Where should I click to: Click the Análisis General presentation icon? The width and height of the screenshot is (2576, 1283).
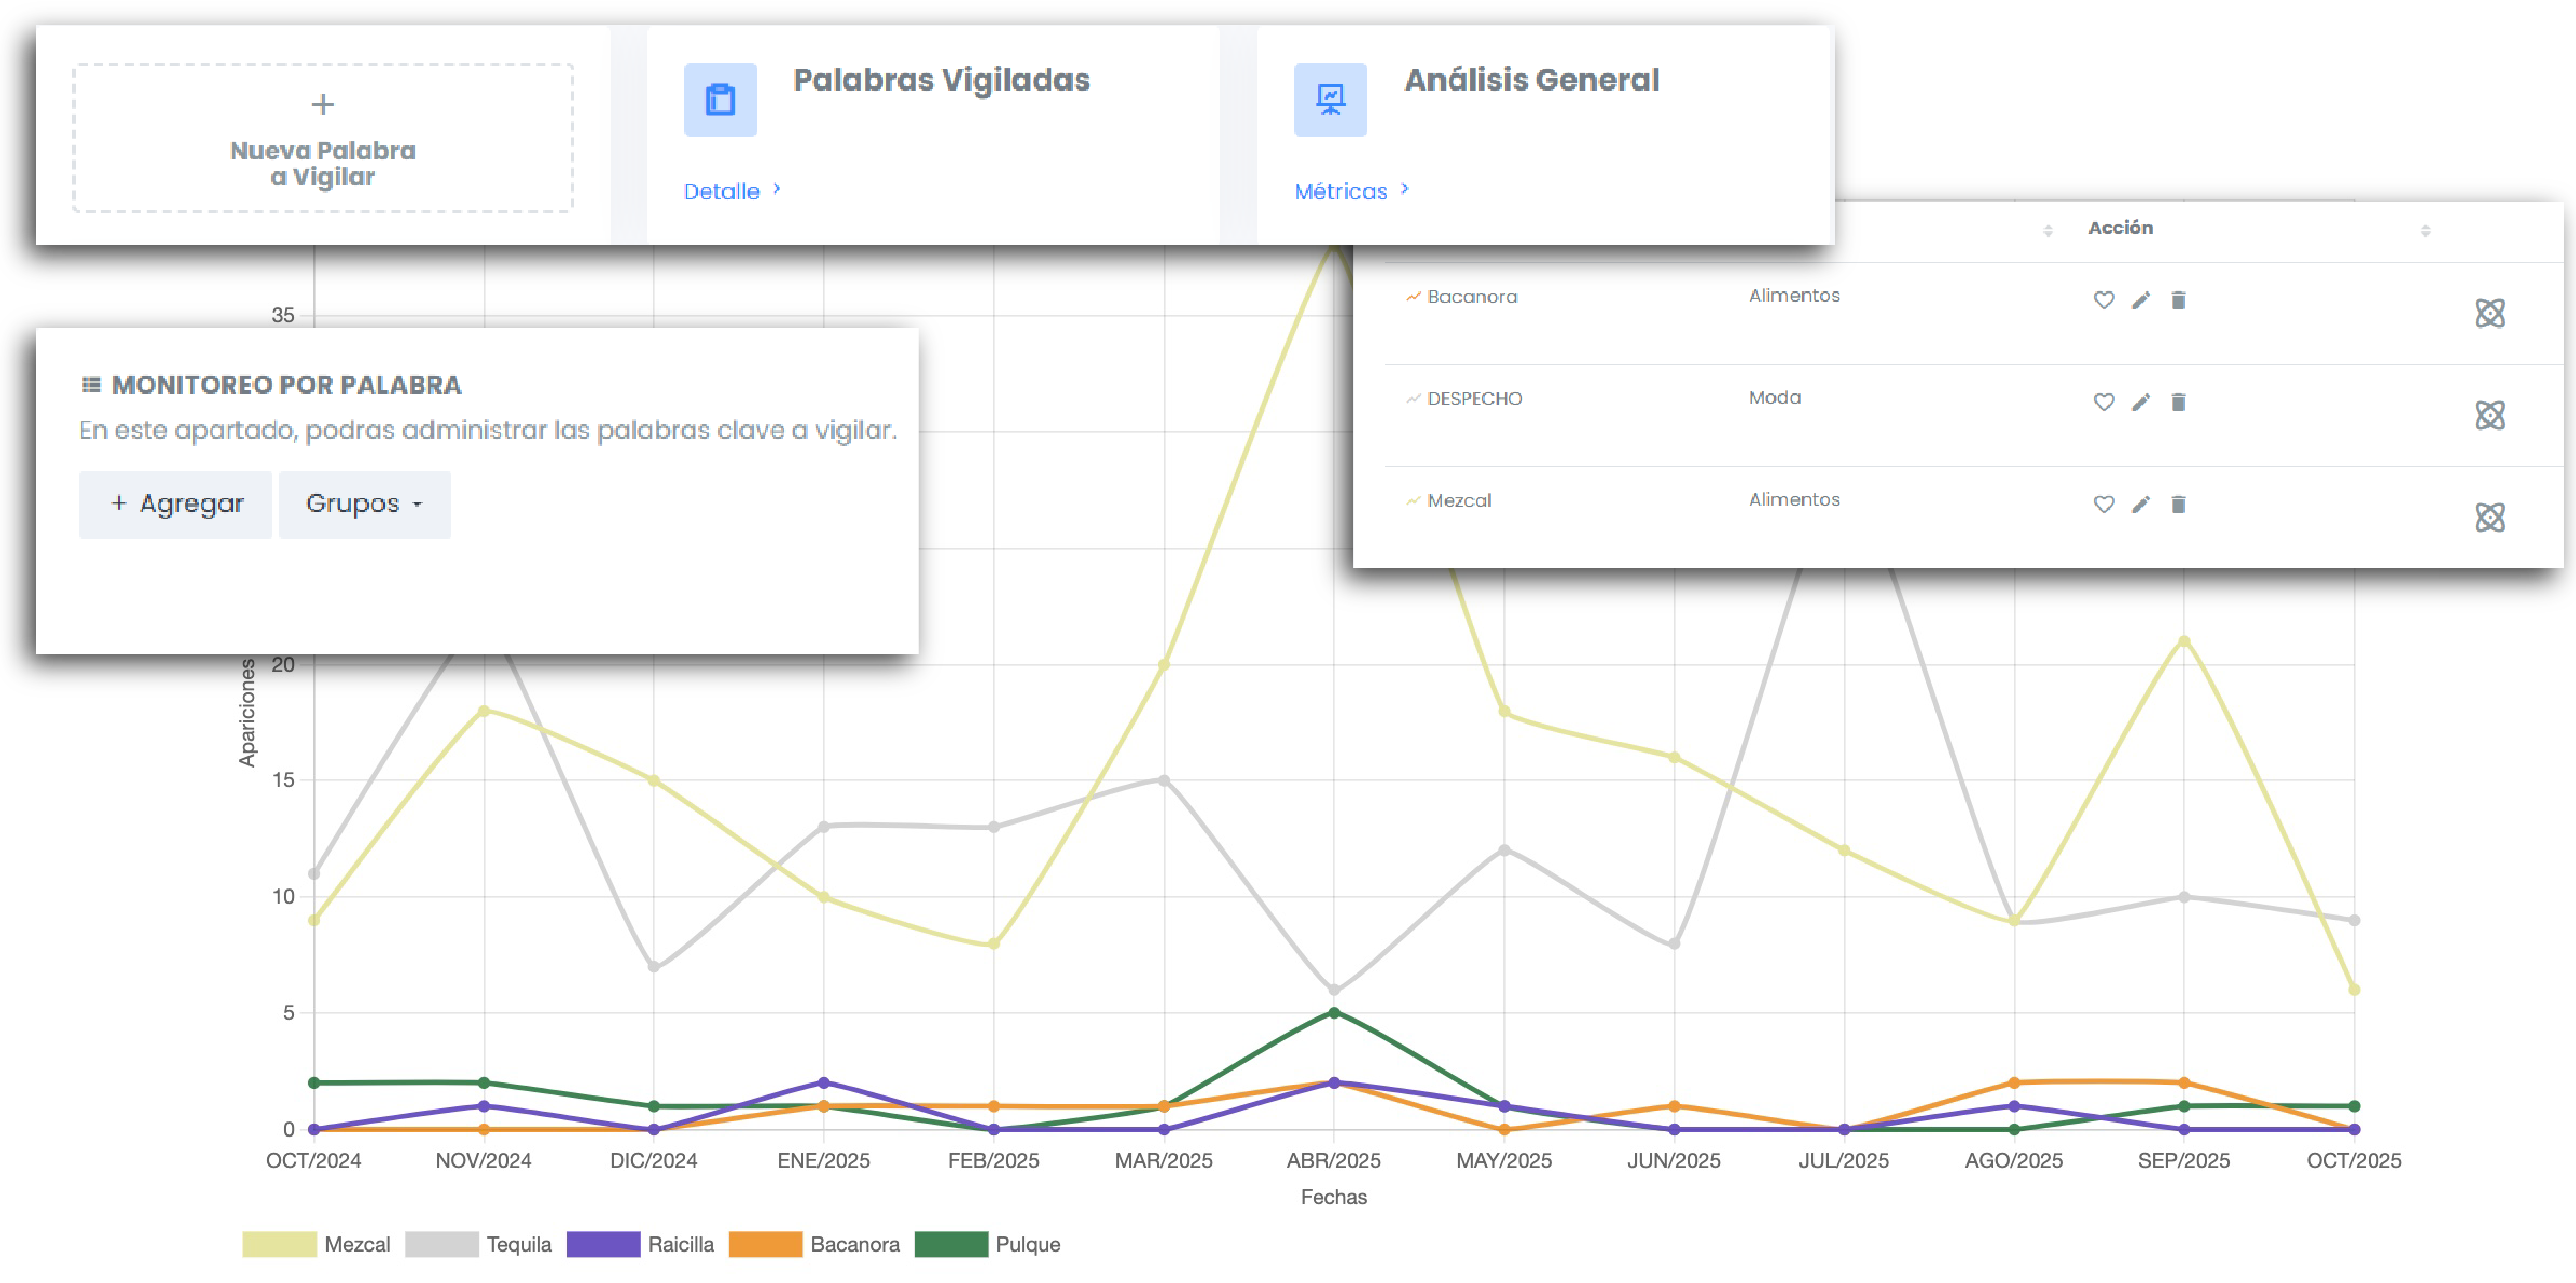pyautogui.click(x=1330, y=100)
